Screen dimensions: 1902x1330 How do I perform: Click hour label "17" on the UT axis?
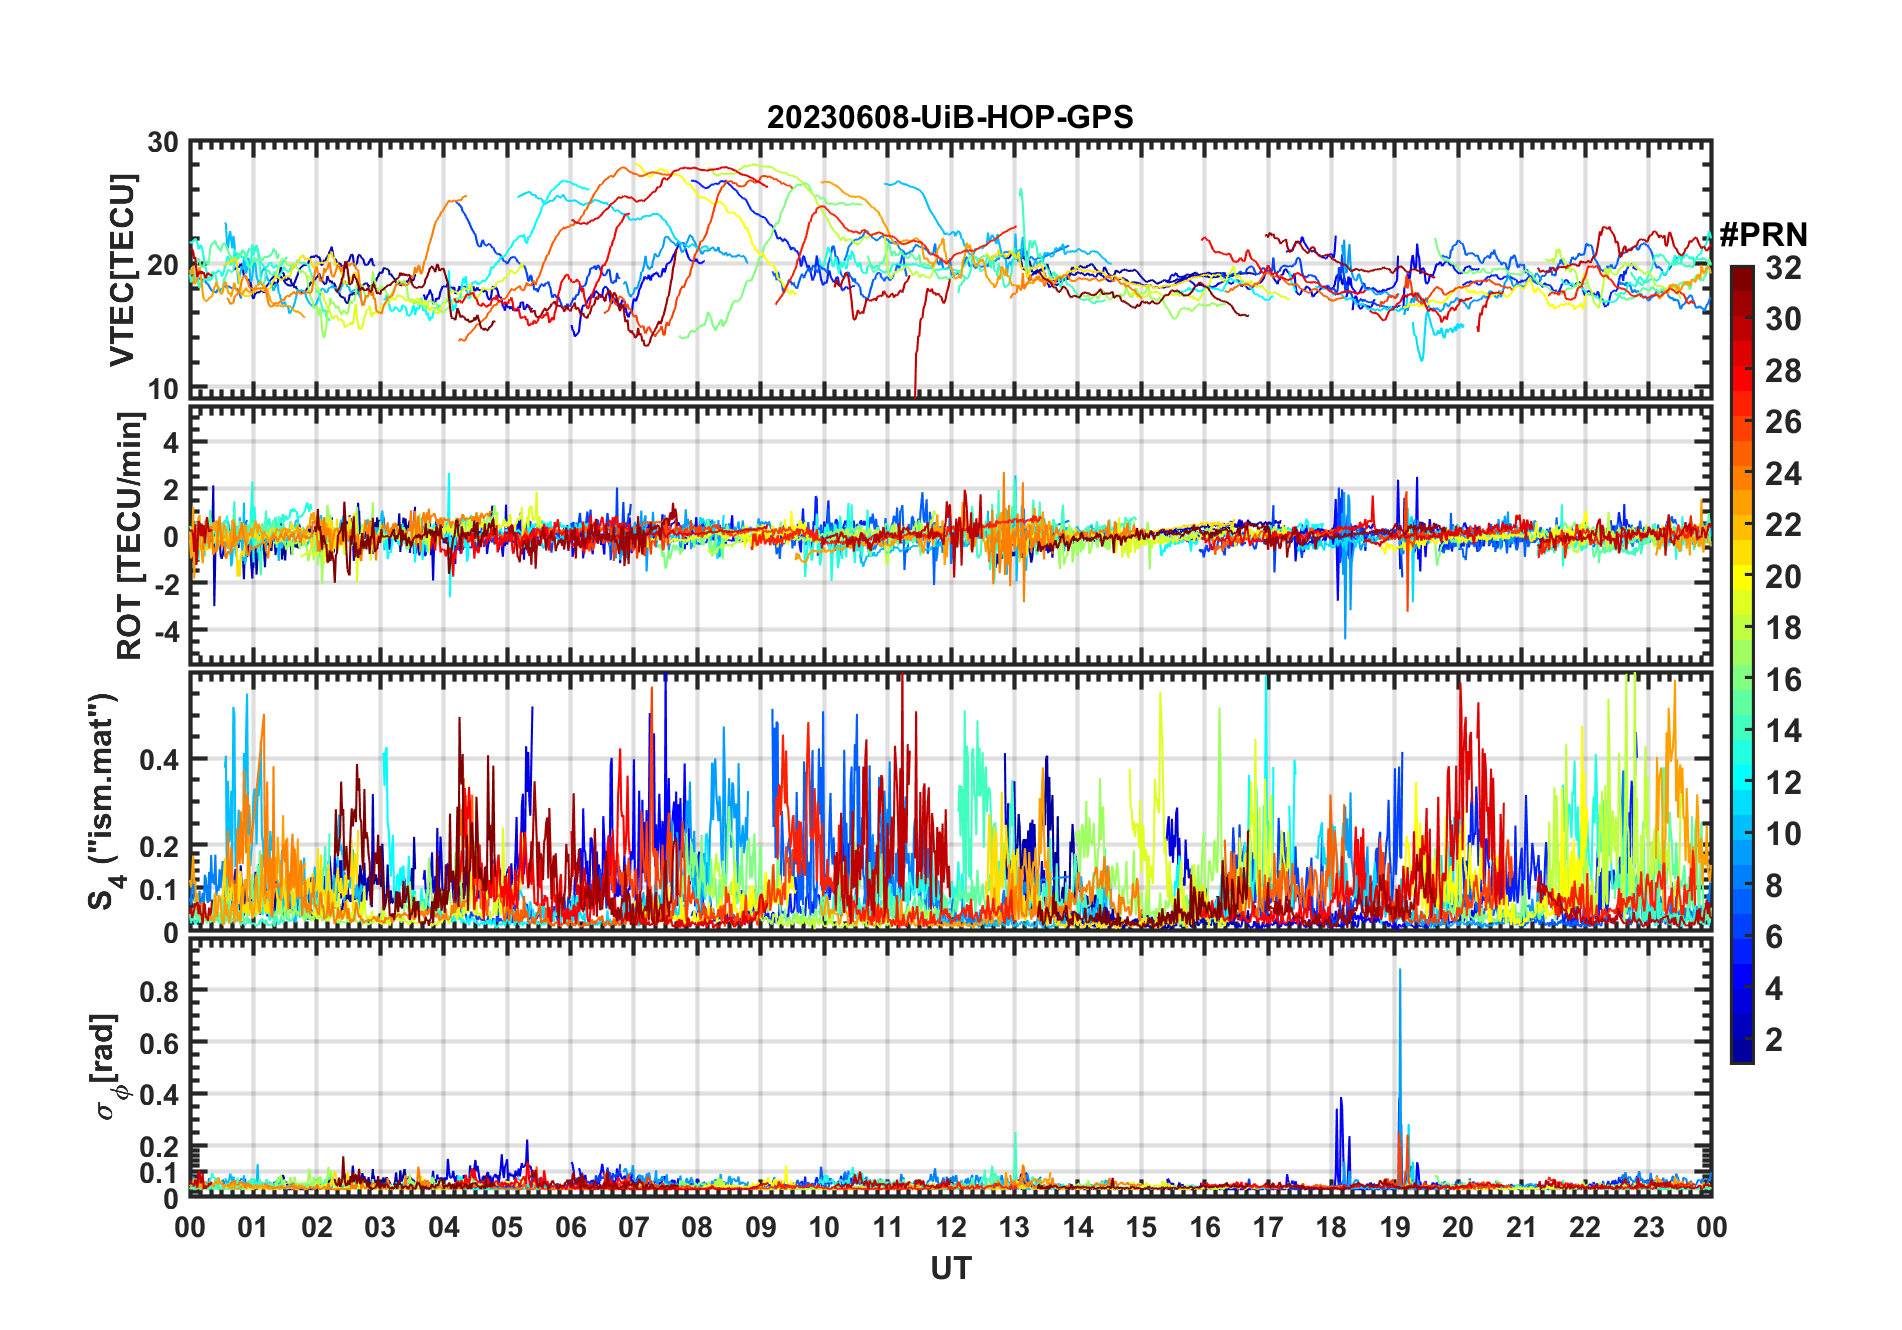tap(1268, 1227)
